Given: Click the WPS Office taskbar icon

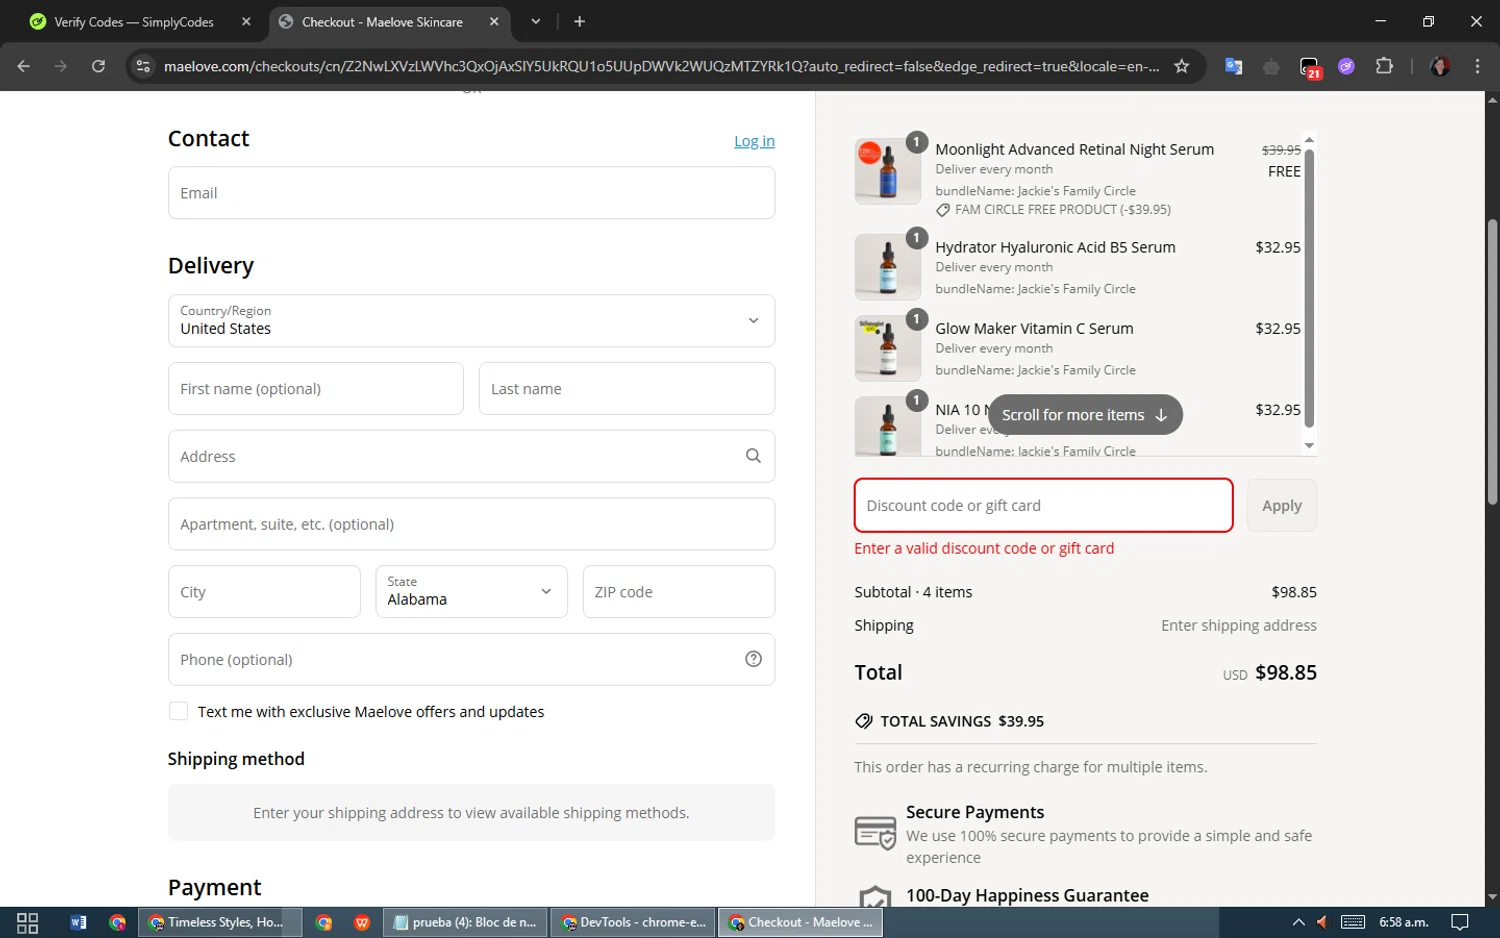Looking at the screenshot, I should coord(362,922).
